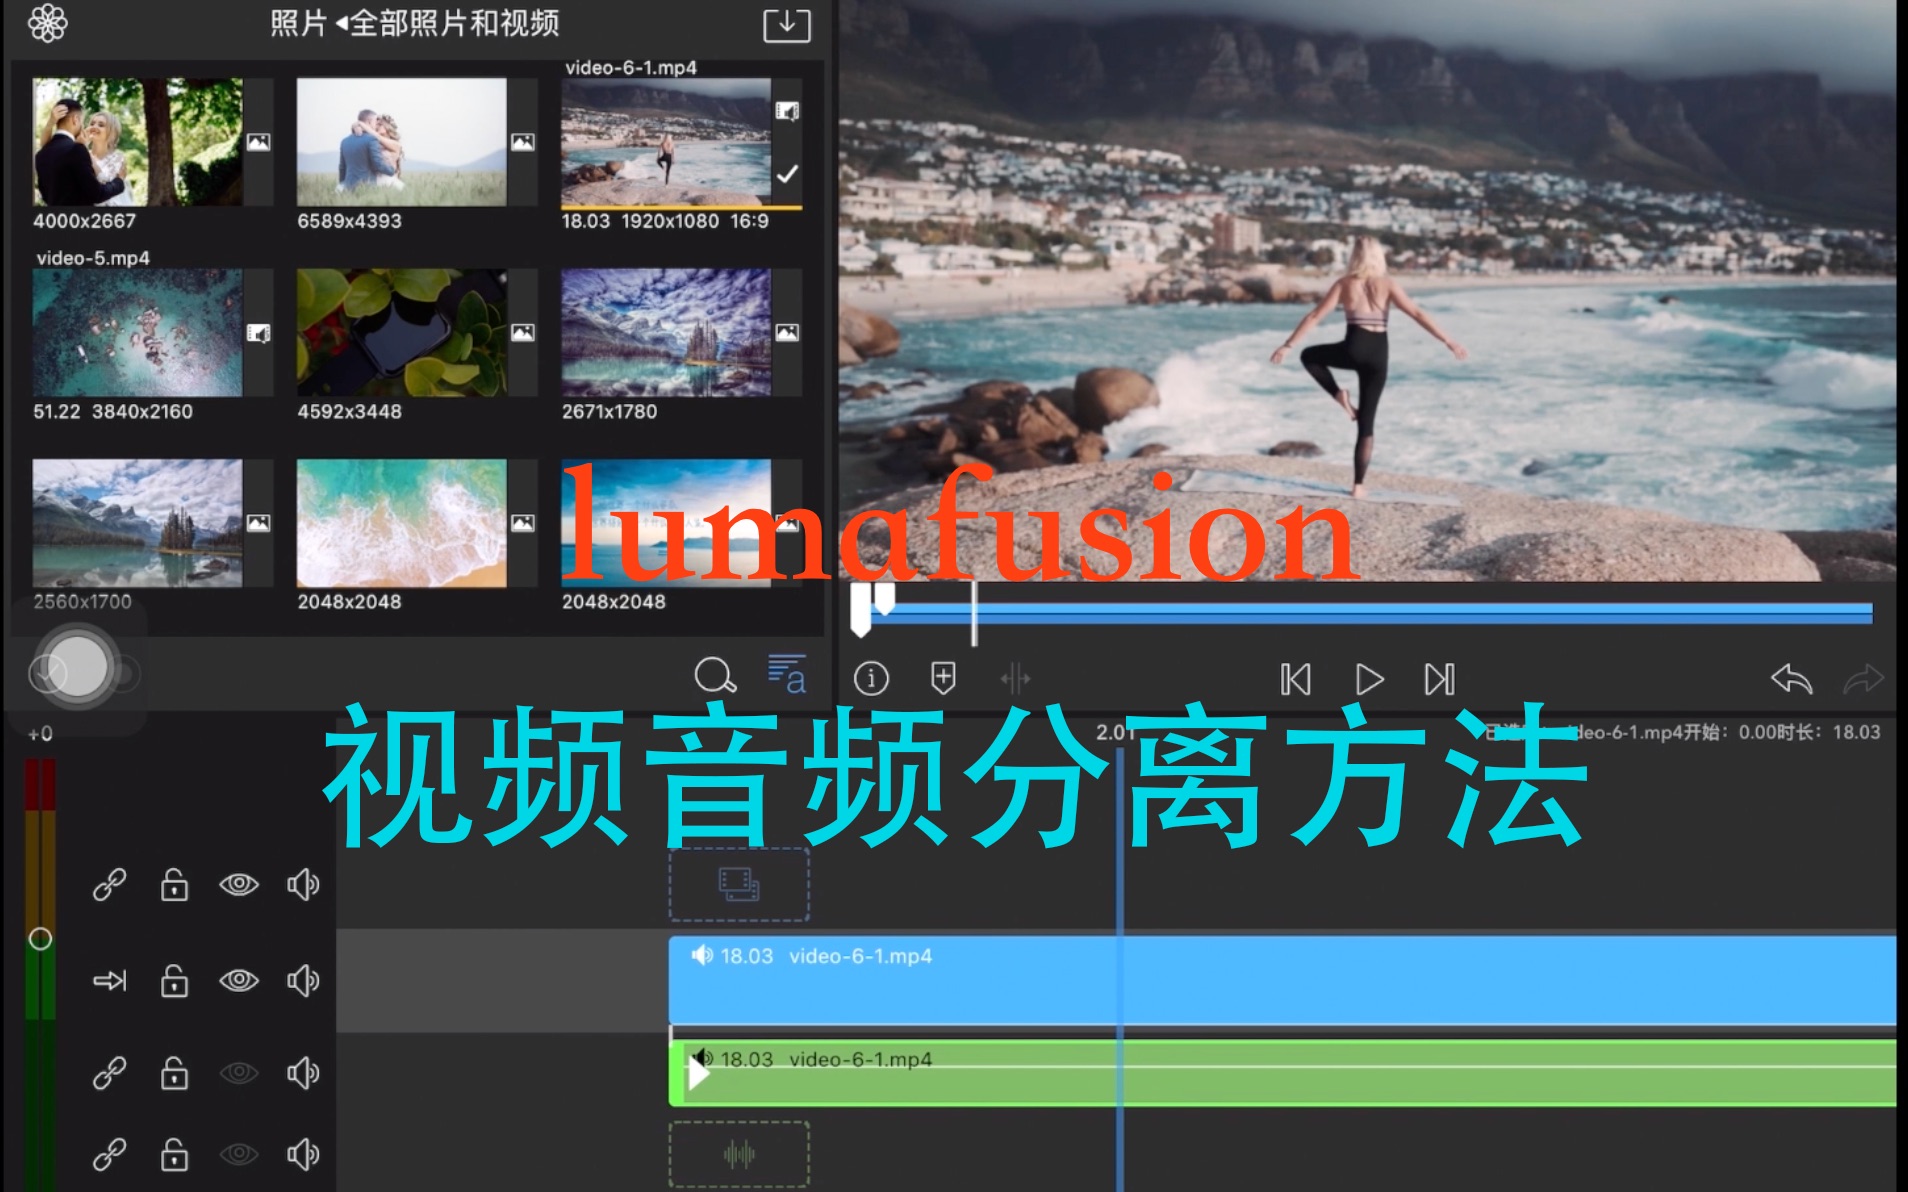Tap the video type badge on video-5.mp4
Viewport: 1908px width, 1192px height.
coord(258,333)
